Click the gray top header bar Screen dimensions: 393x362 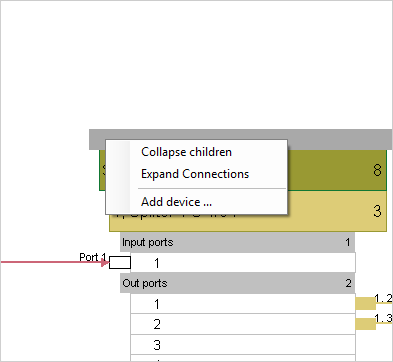(240, 134)
